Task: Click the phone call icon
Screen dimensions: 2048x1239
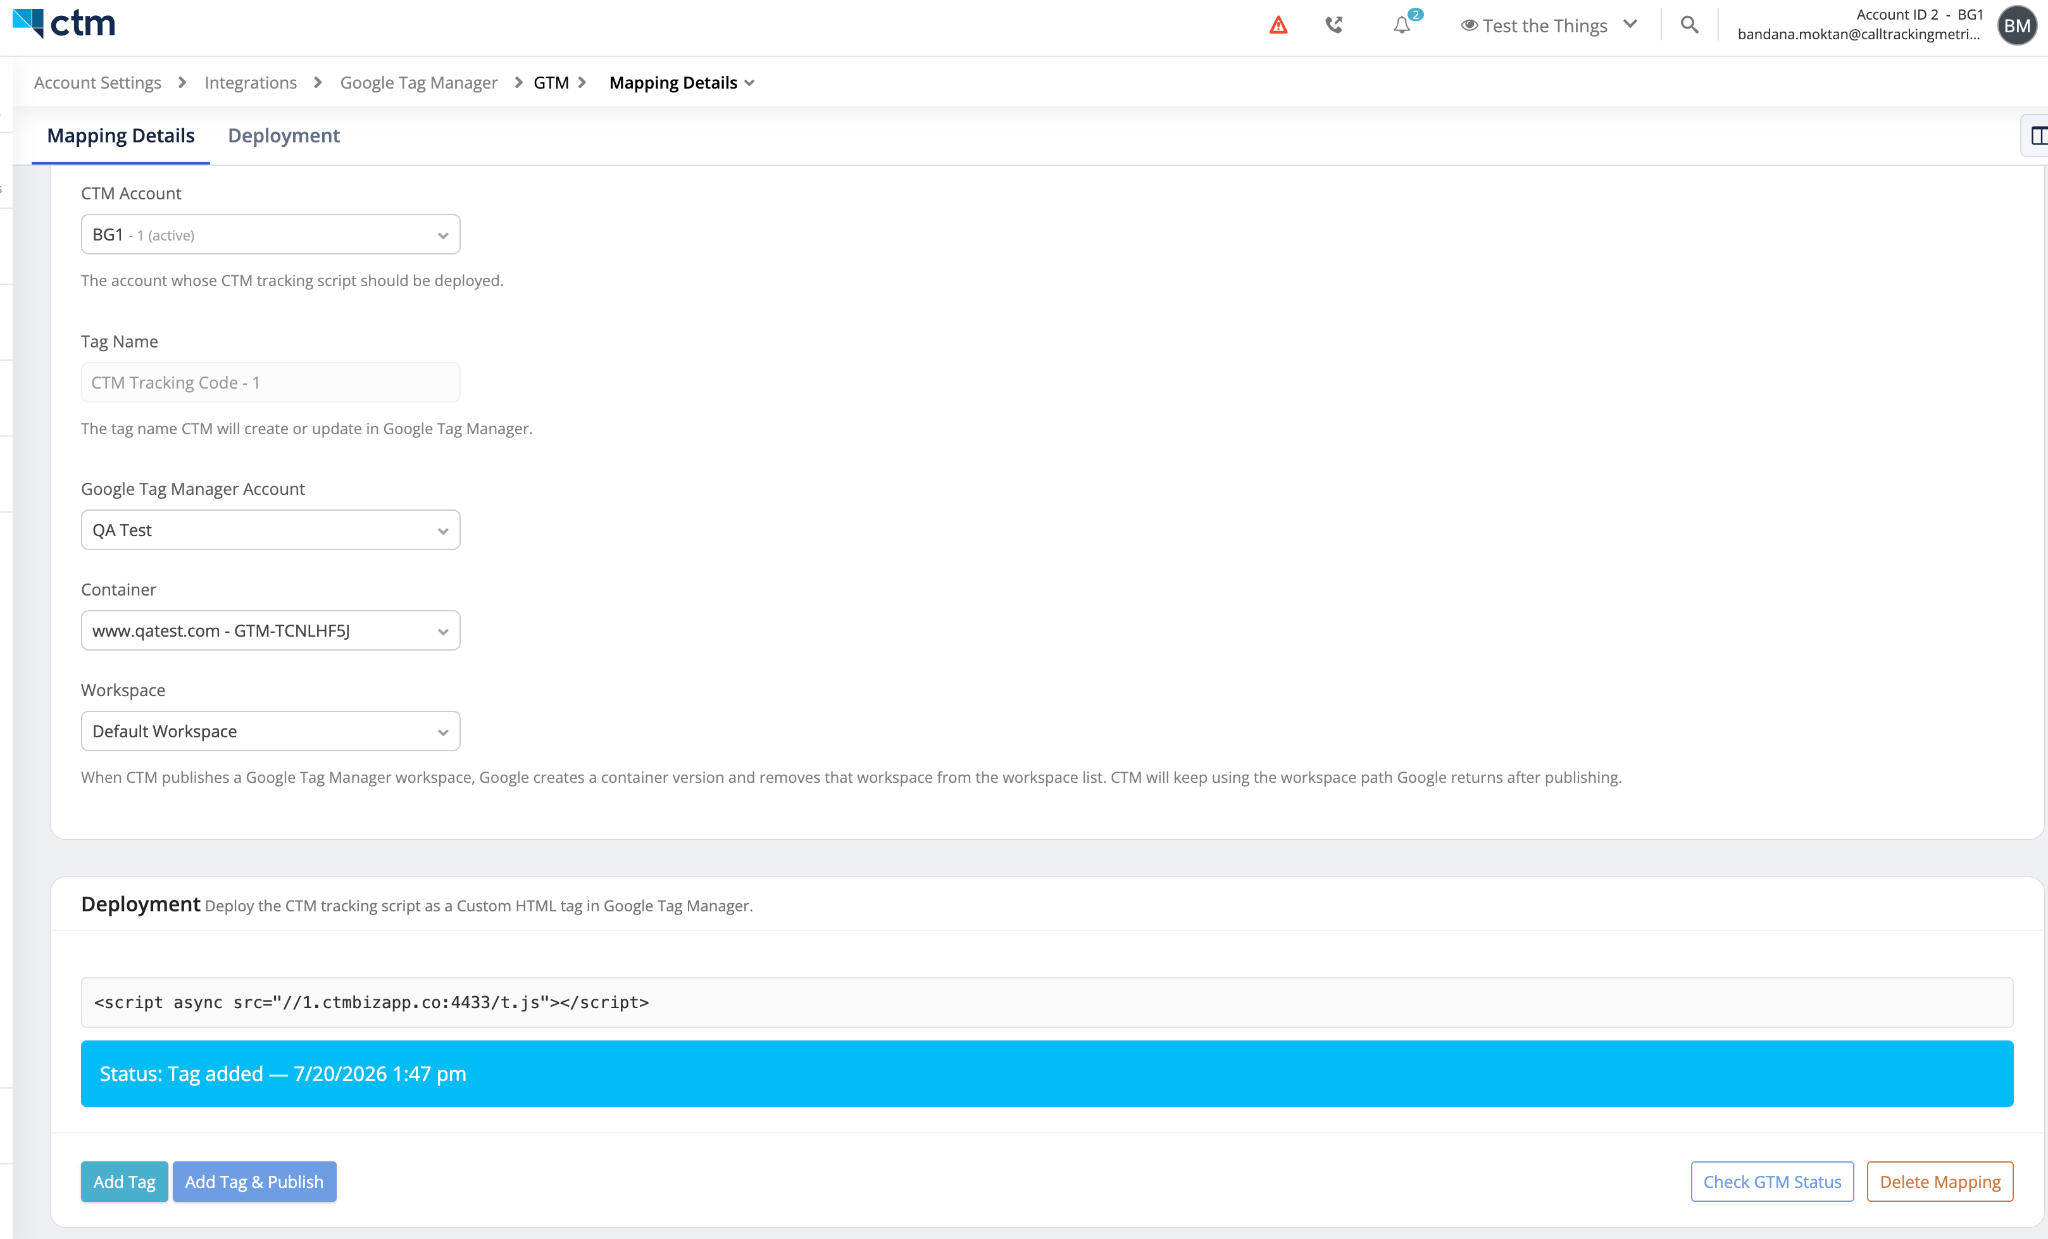Action: (1334, 25)
